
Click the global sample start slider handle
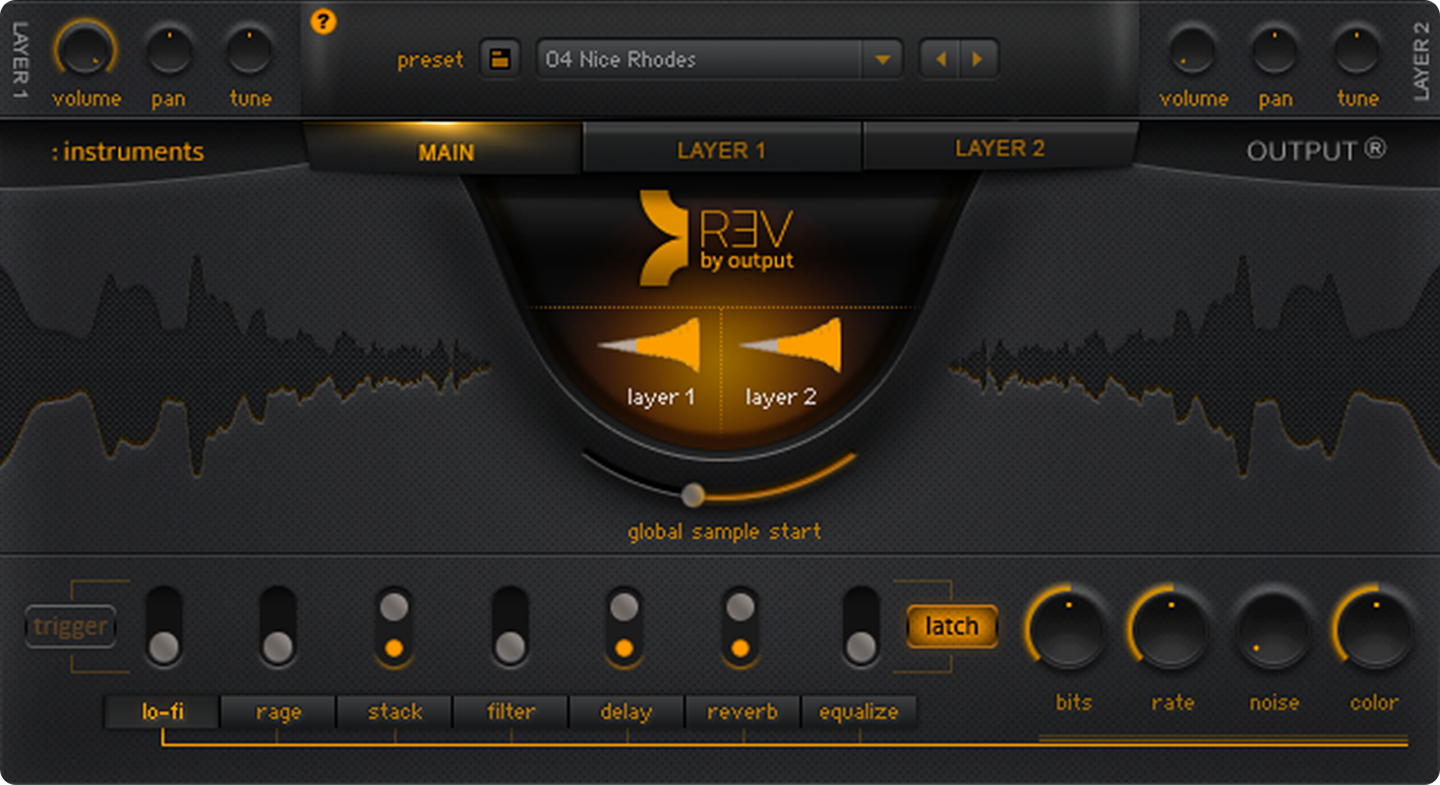(x=692, y=494)
